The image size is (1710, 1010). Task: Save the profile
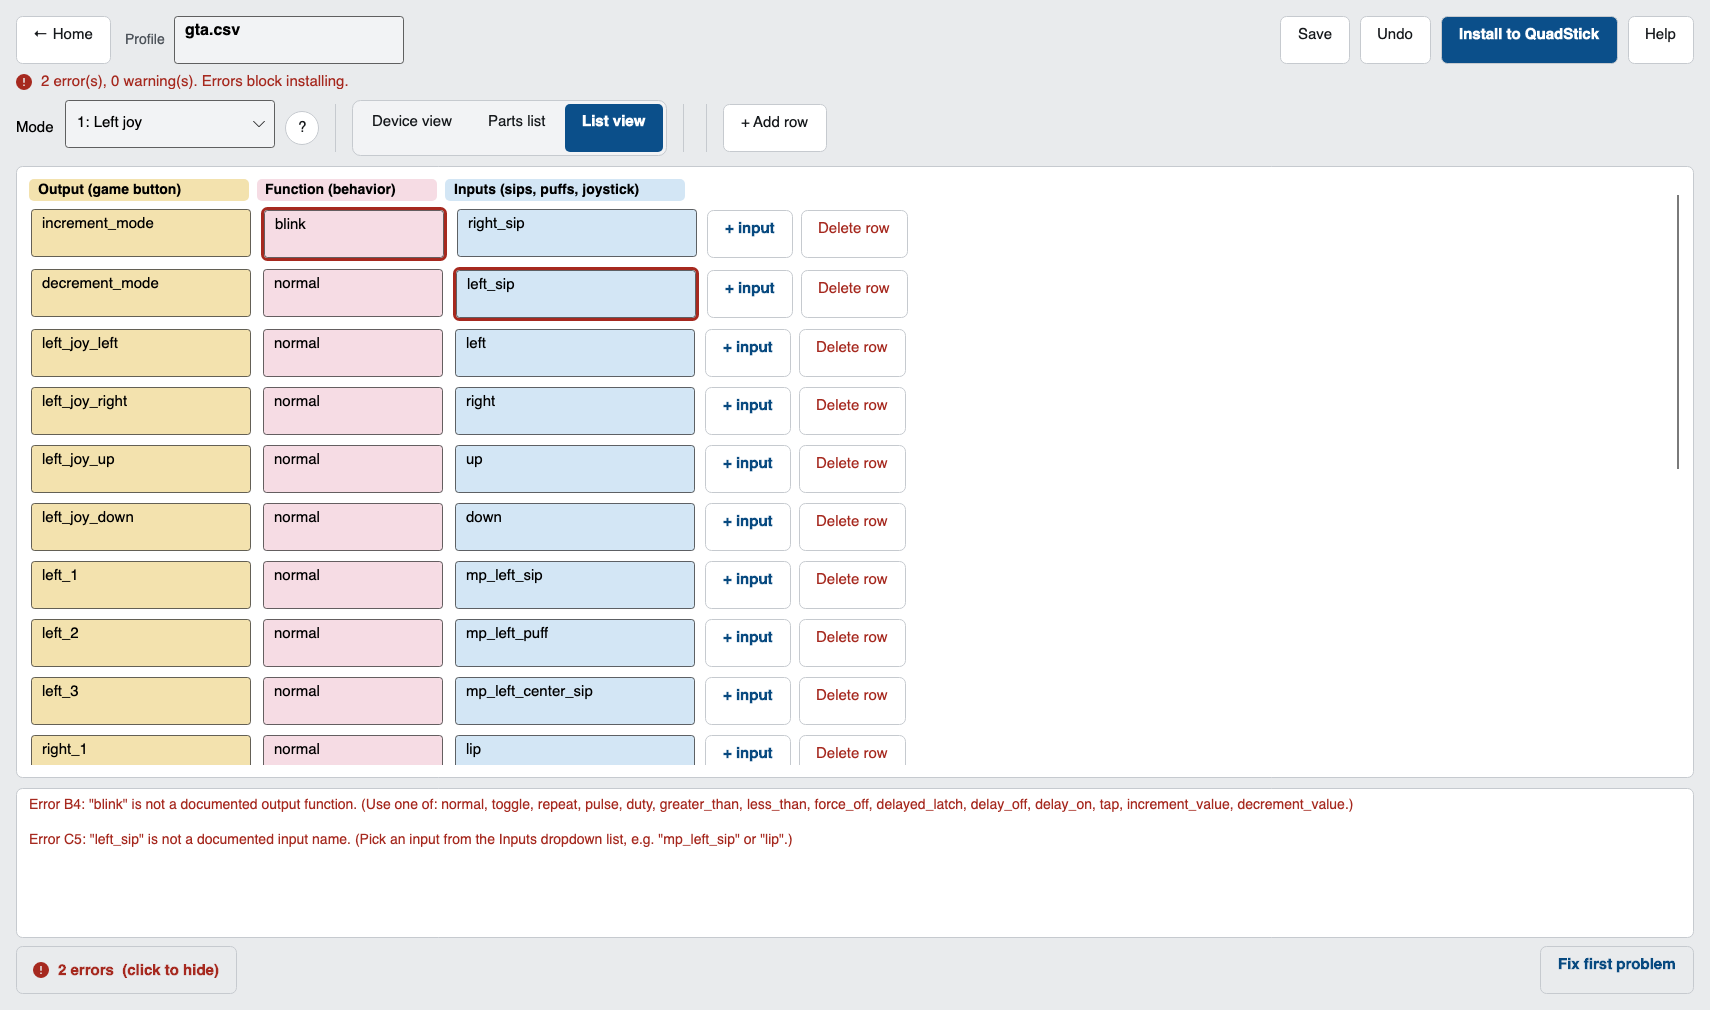tap(1315, 39)
